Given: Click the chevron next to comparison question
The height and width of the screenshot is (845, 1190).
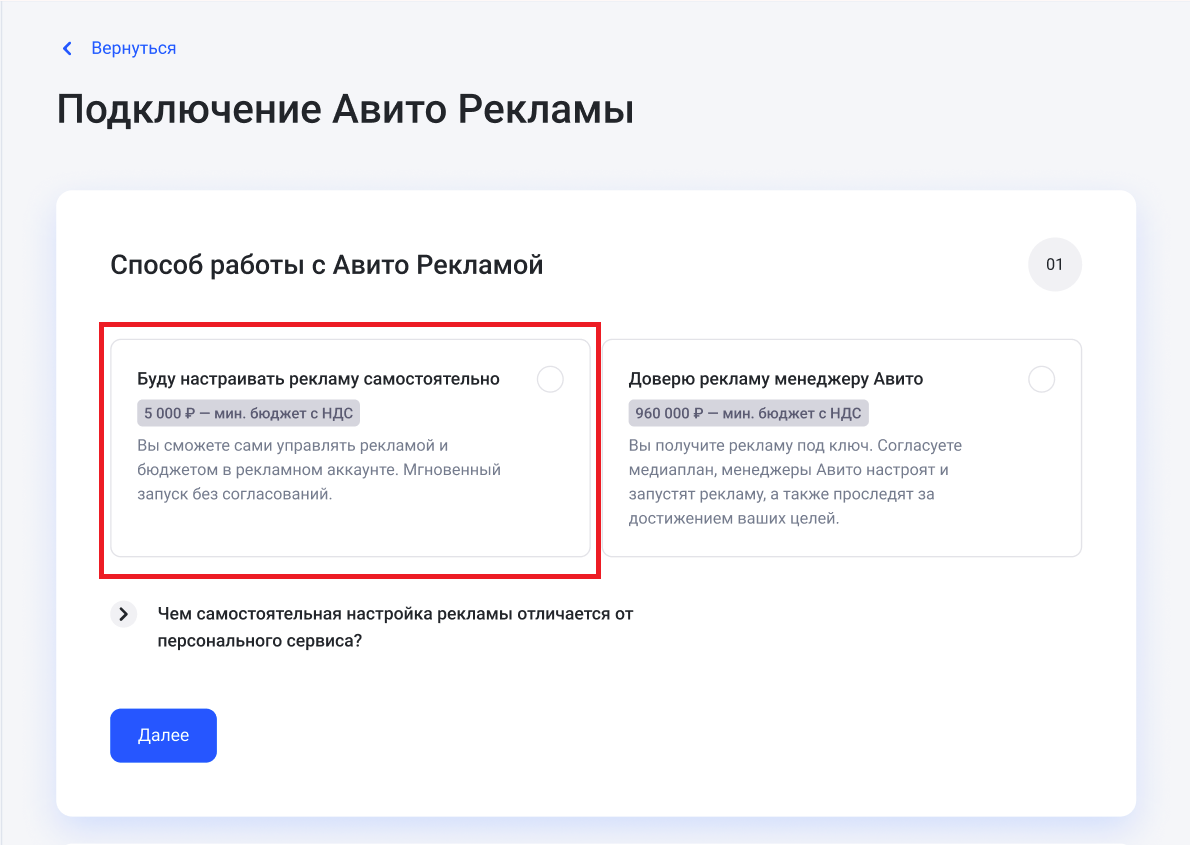Looking at the screenshot, I should 123,613.
